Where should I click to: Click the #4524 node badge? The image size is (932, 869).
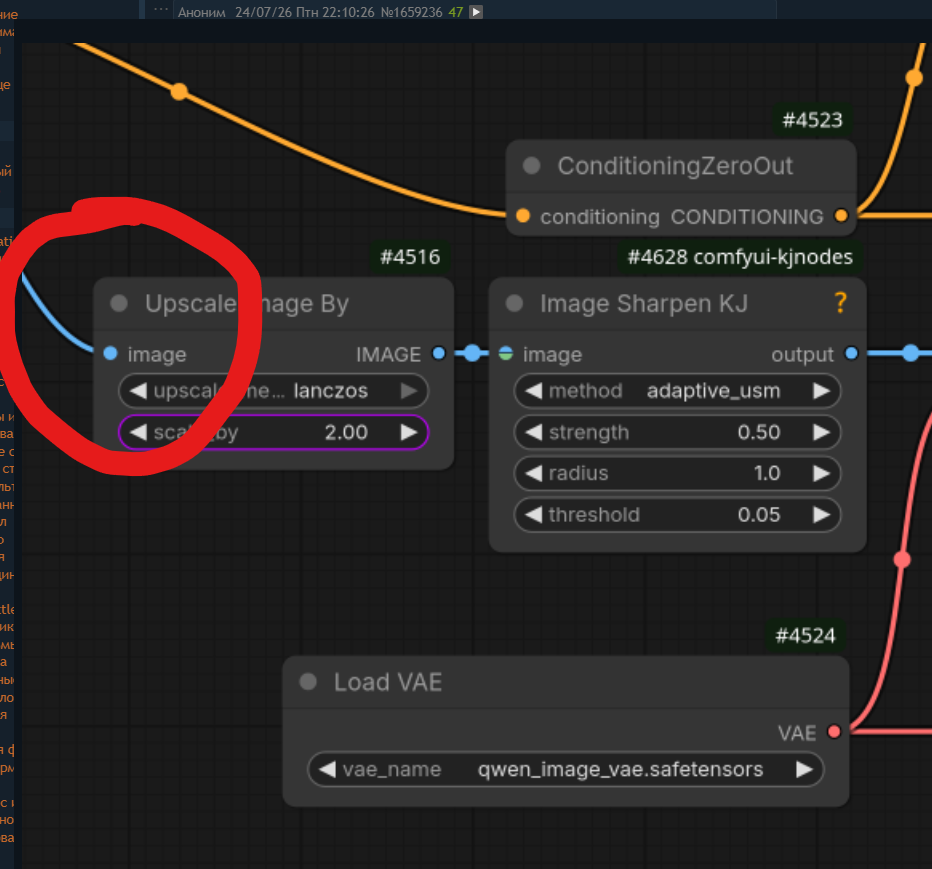point(805,635)
